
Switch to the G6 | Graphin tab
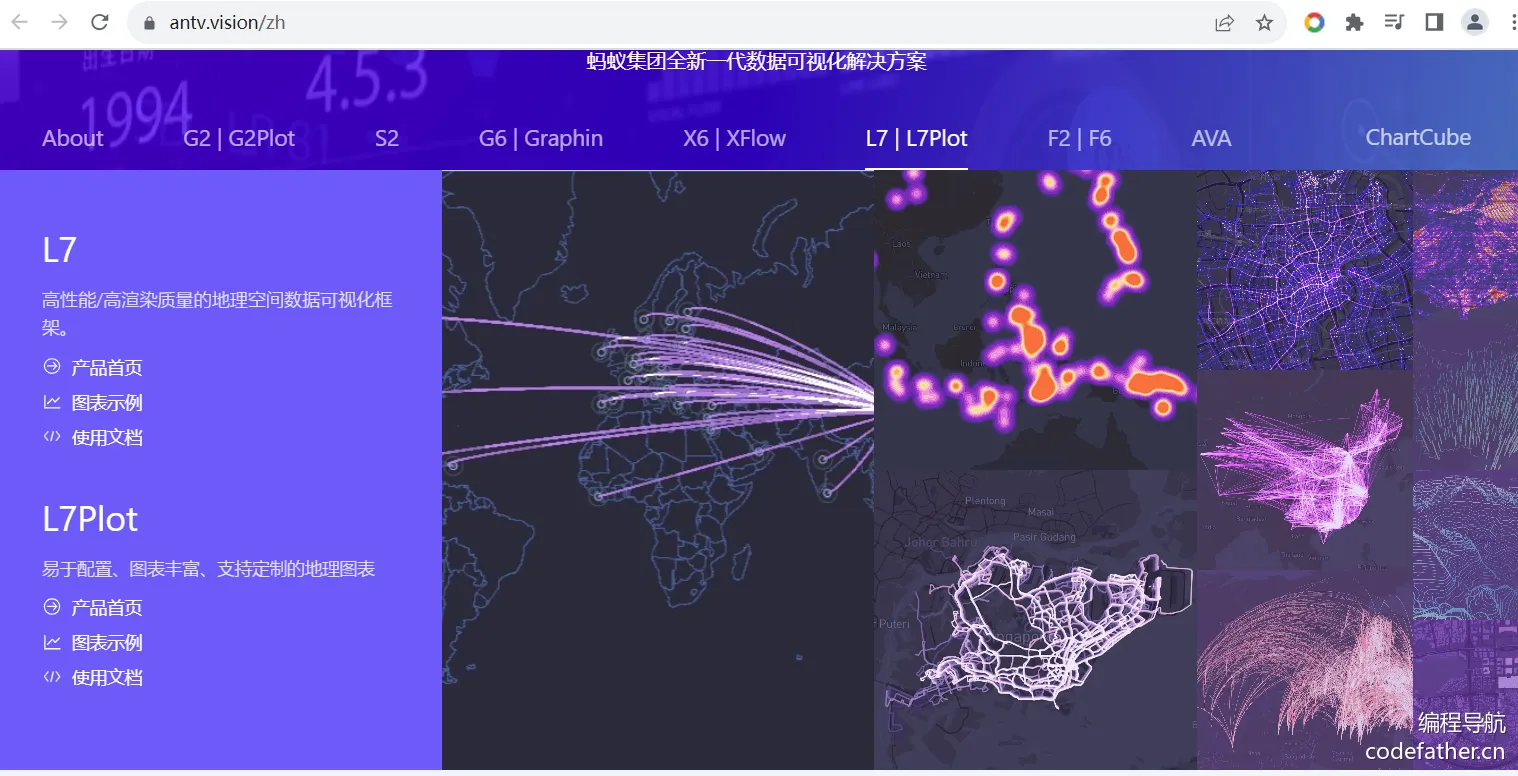tap(541, 138)
